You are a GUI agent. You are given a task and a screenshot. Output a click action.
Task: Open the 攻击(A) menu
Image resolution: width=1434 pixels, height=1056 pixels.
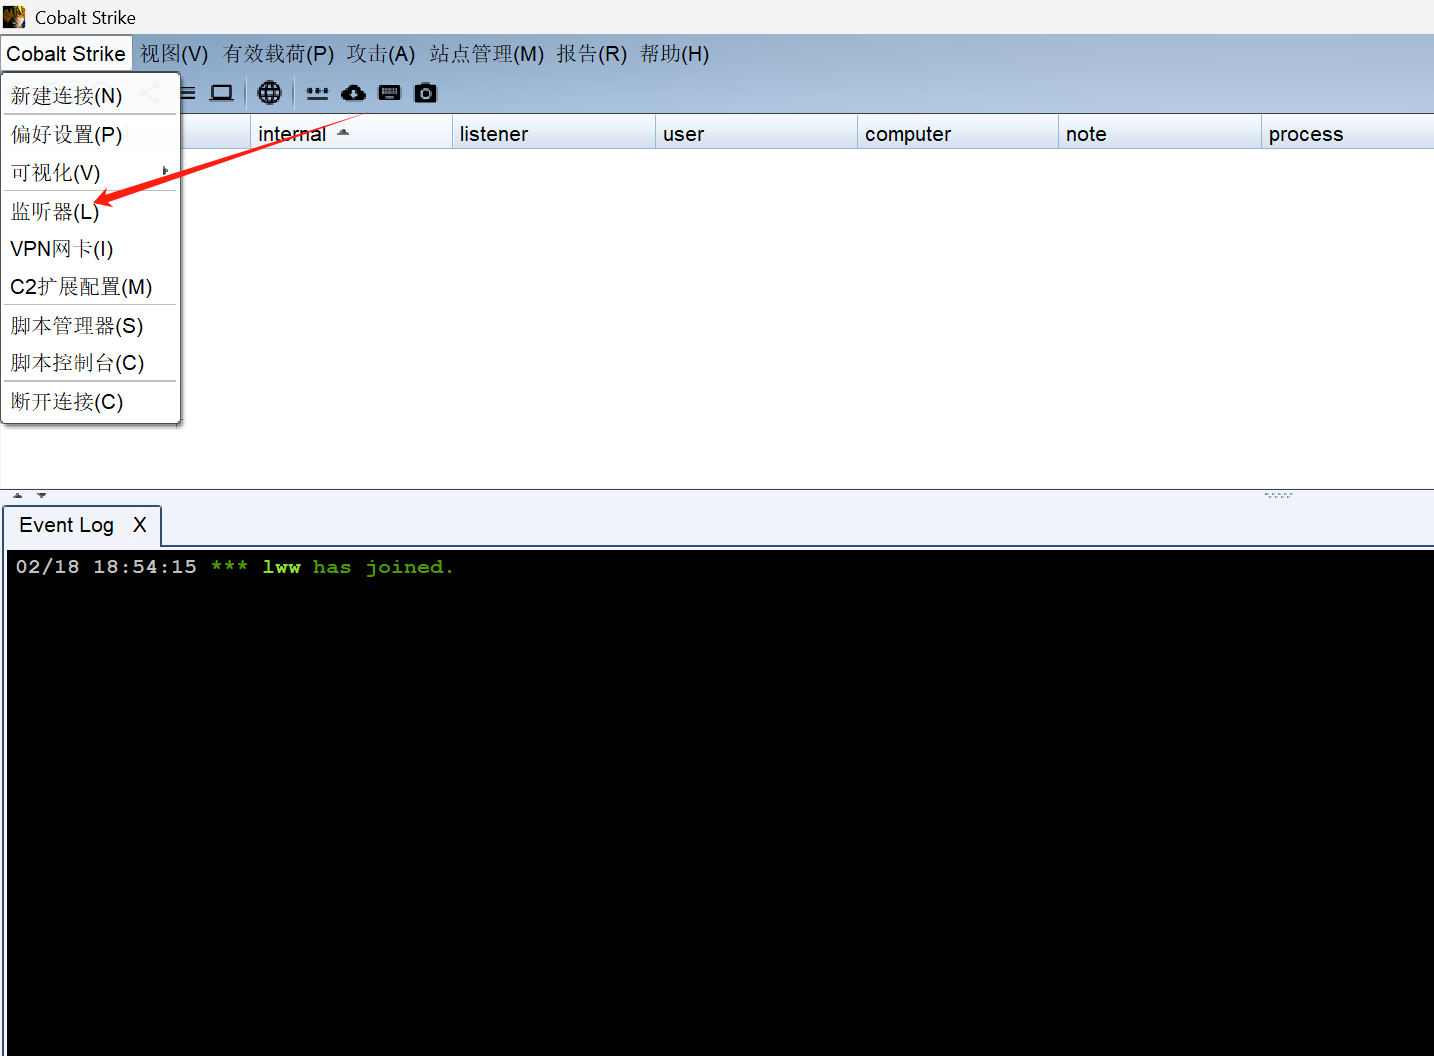coord(380,54)
